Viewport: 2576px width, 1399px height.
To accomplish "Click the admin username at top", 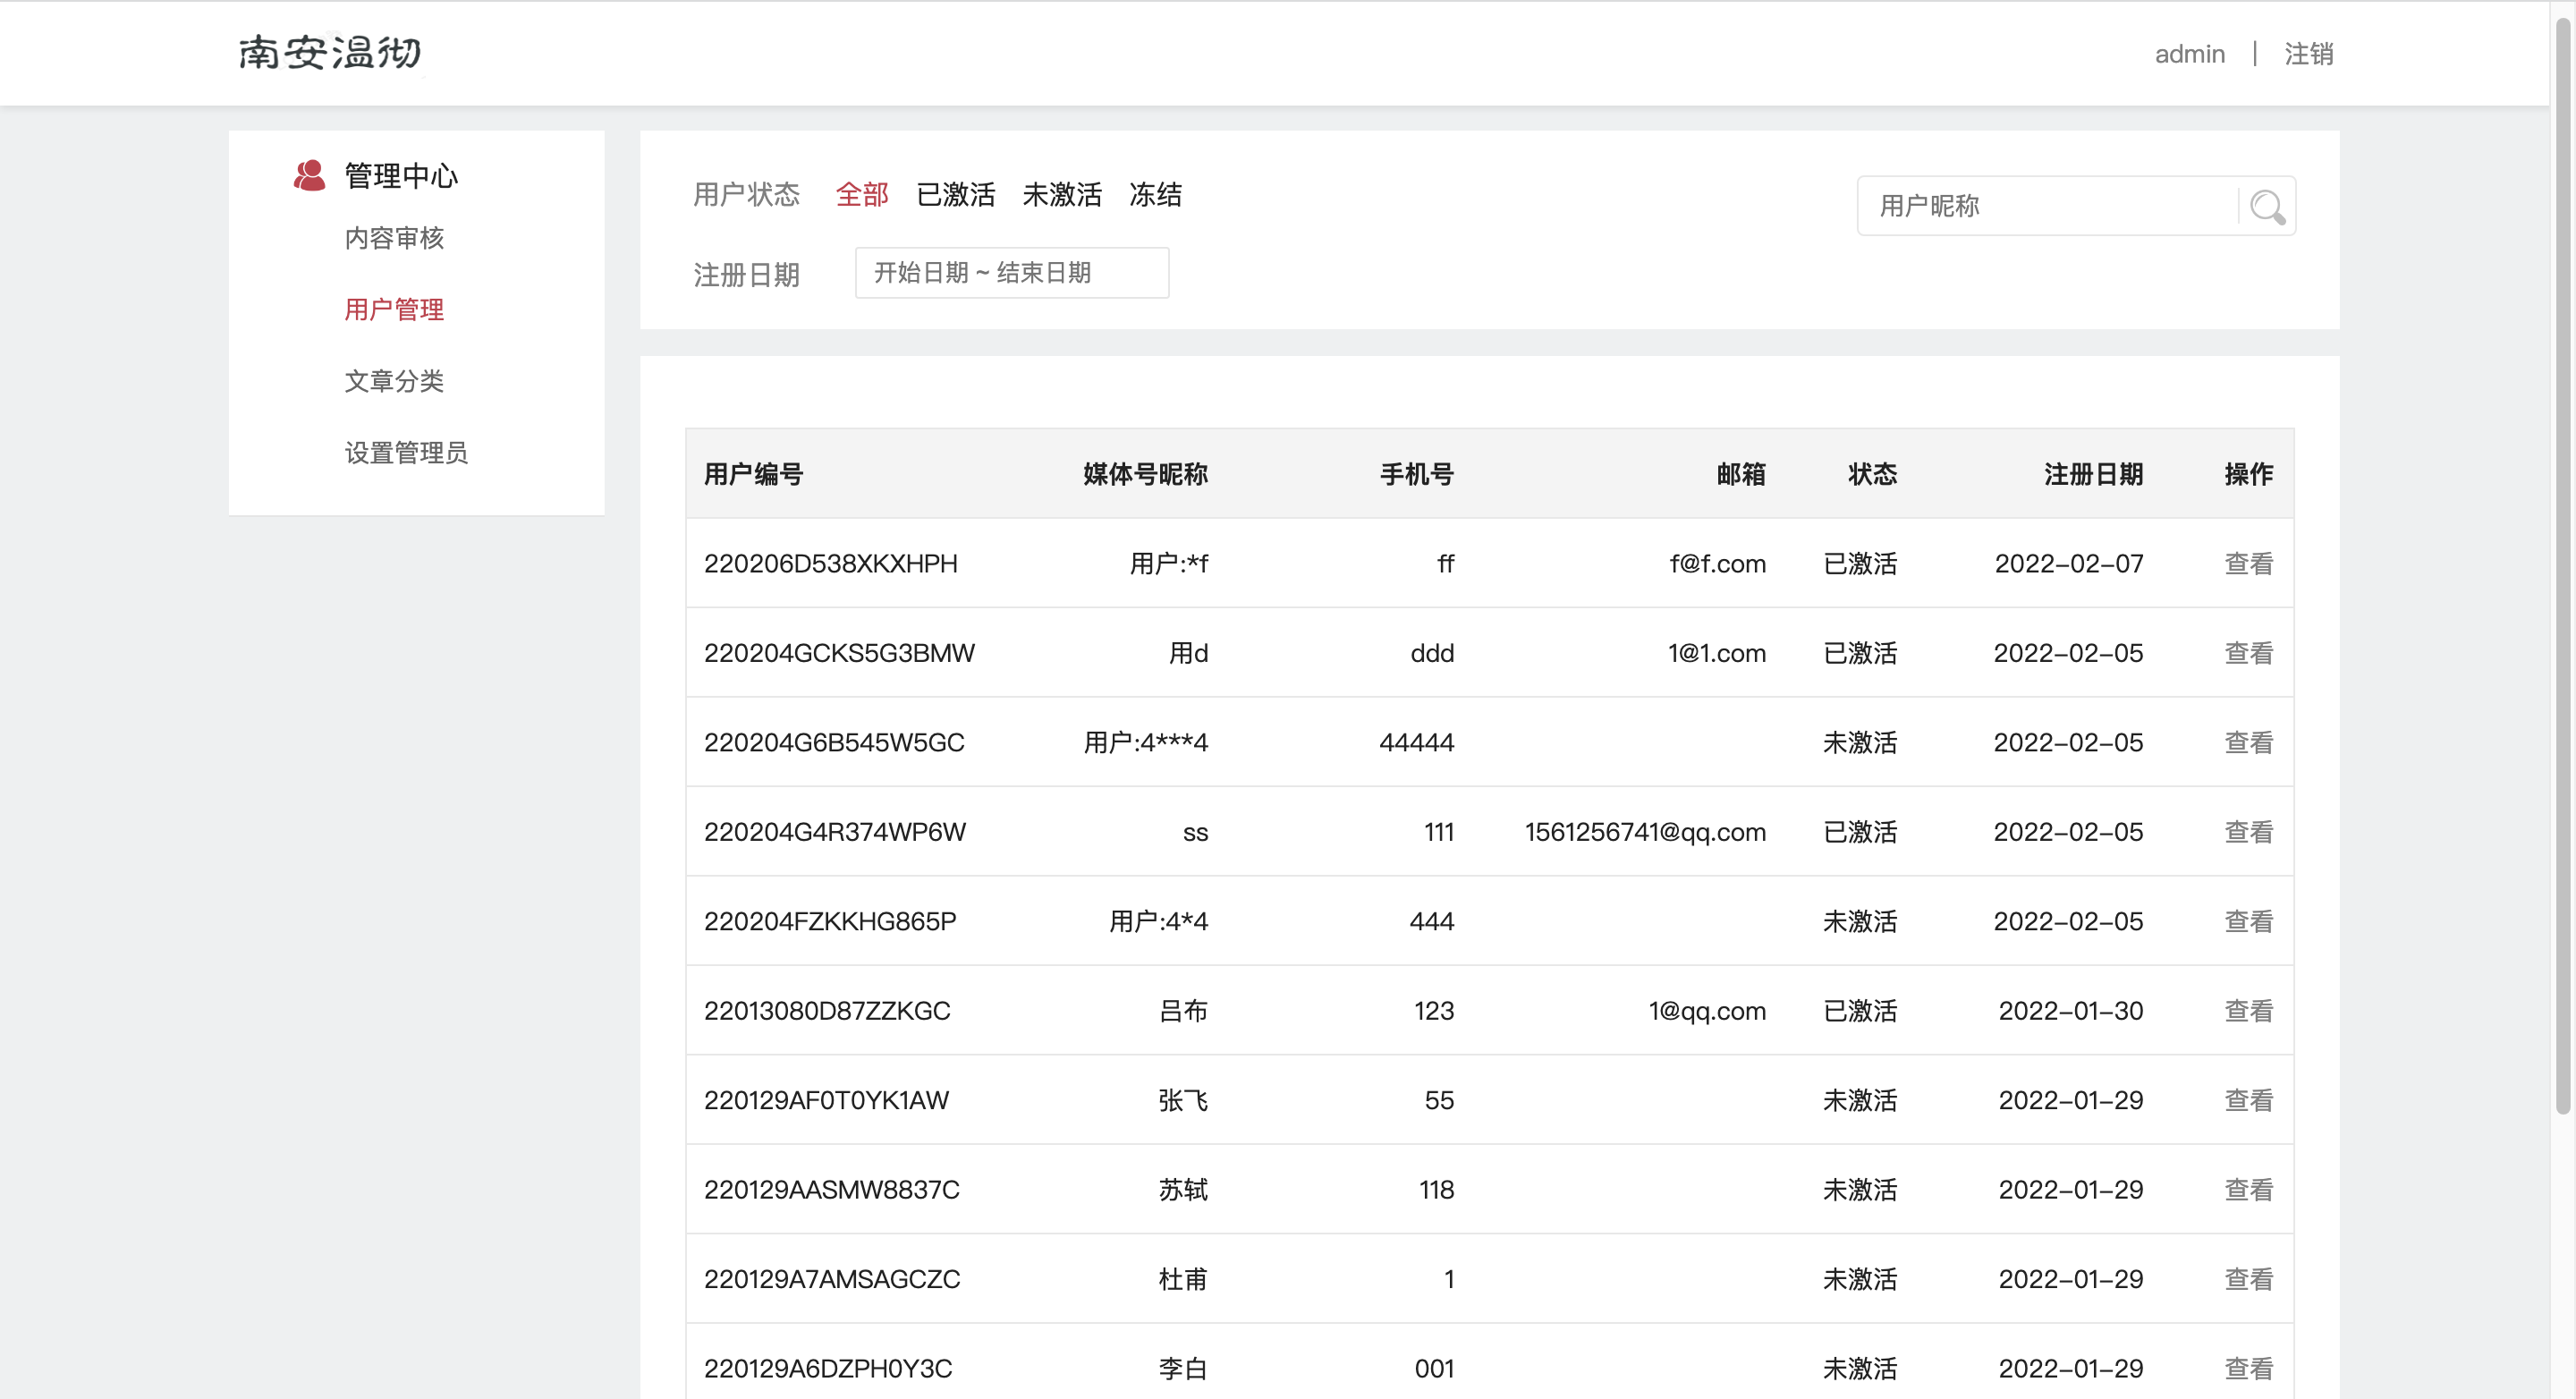I will pos(2189,54).
